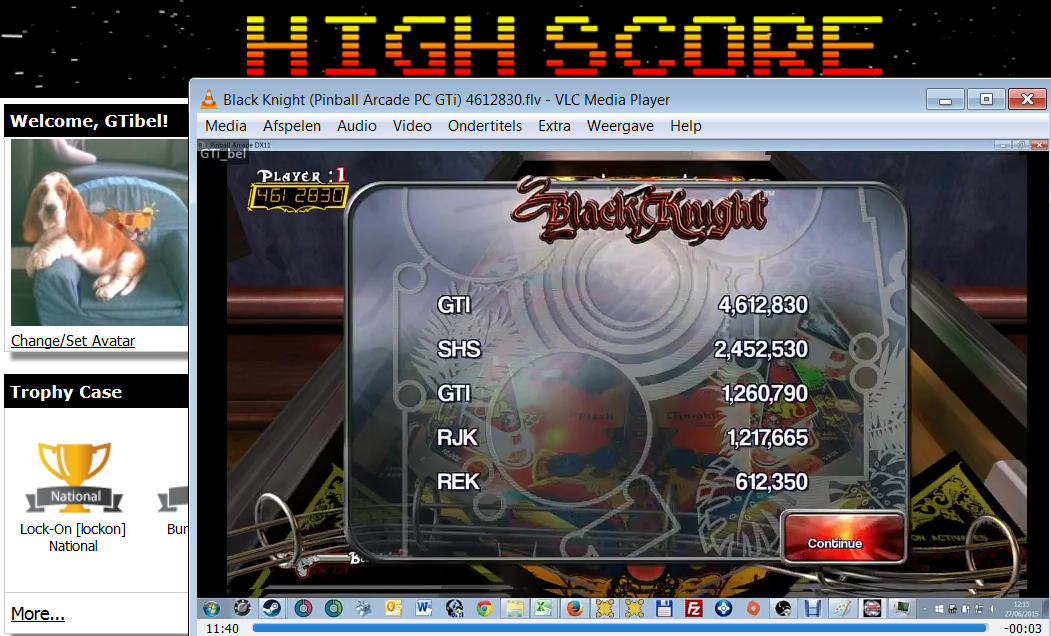This screenshot has width=1051, height=636.
Task: Click the file explorer folder icon in the taskbar
Action: point(514,608)
